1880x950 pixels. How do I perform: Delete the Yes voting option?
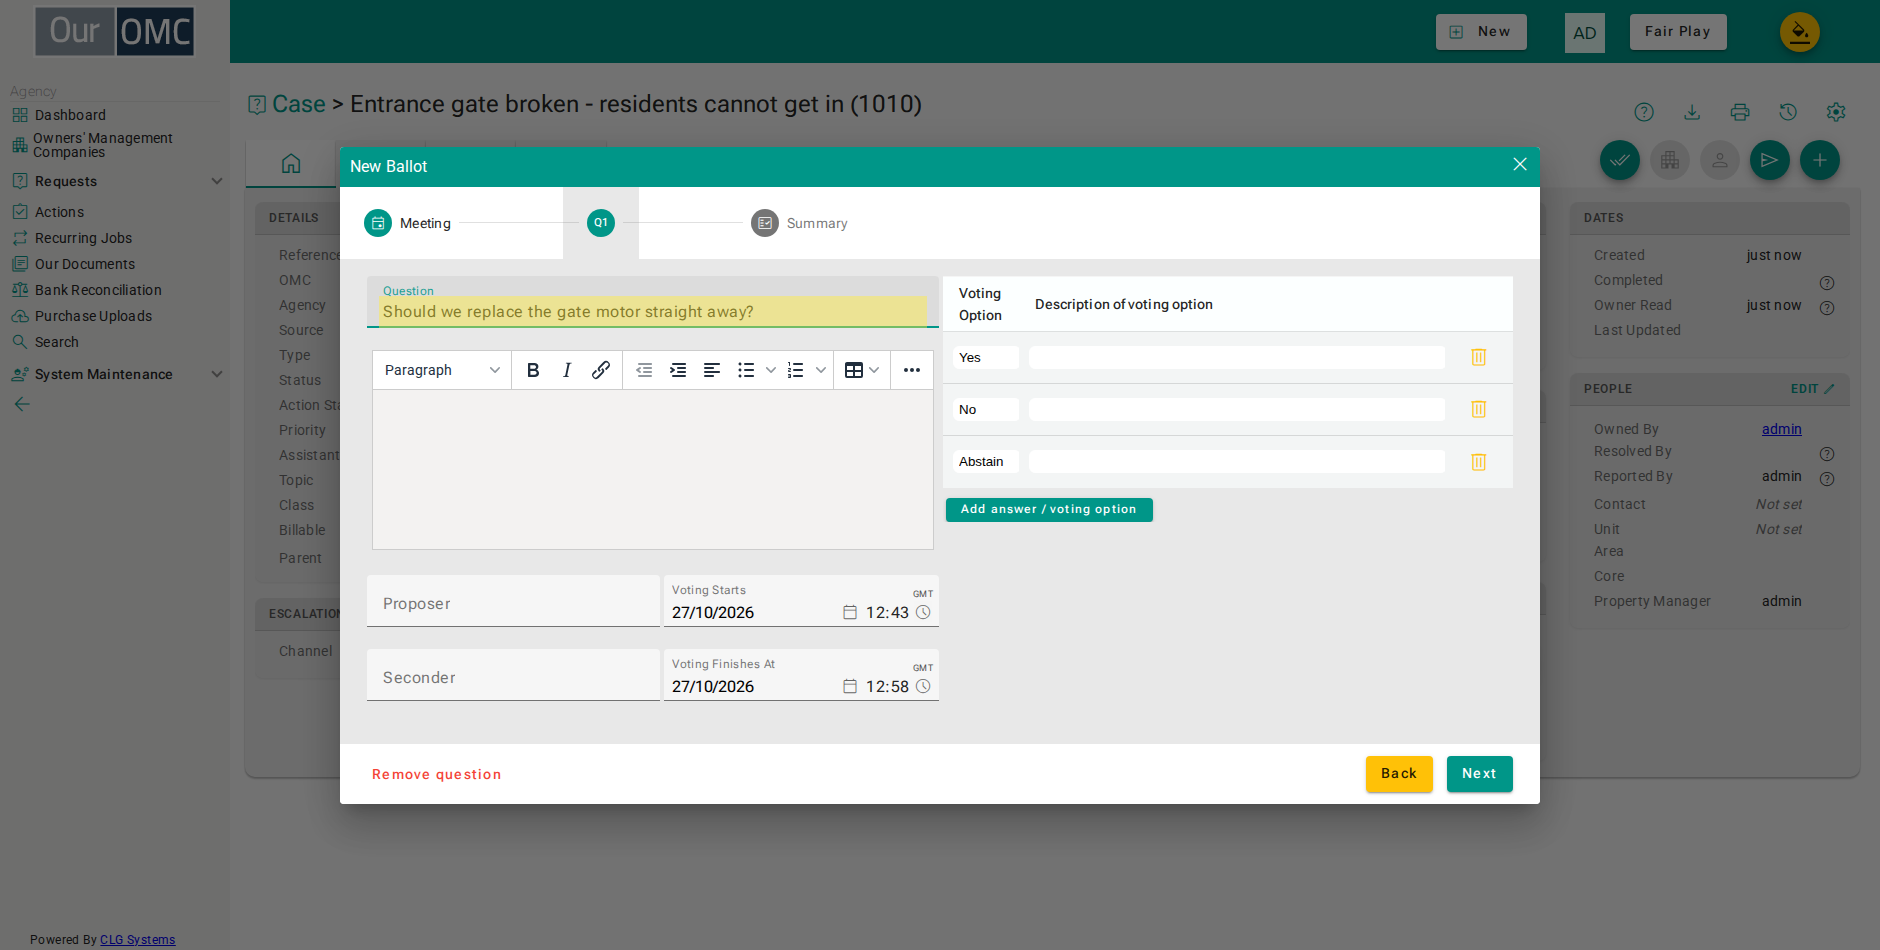1479,357
